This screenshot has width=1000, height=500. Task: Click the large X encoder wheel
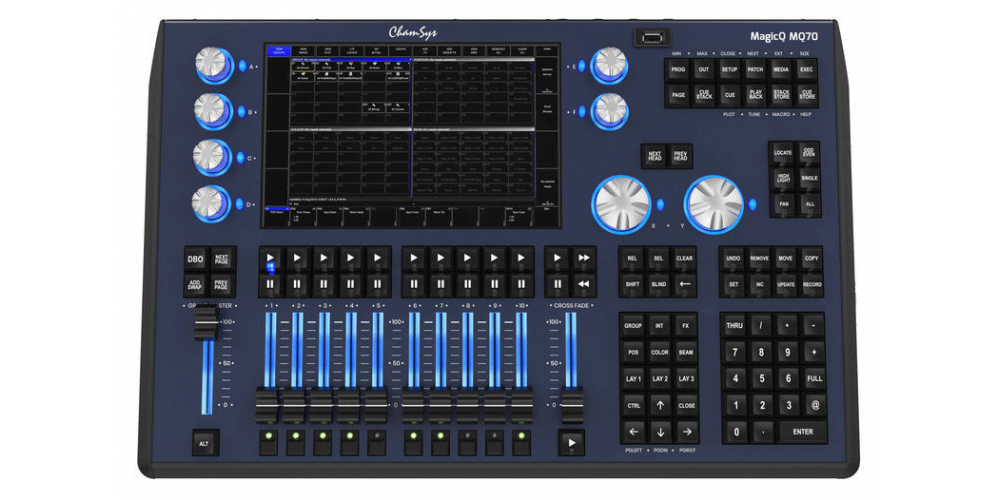click(621, 204)
